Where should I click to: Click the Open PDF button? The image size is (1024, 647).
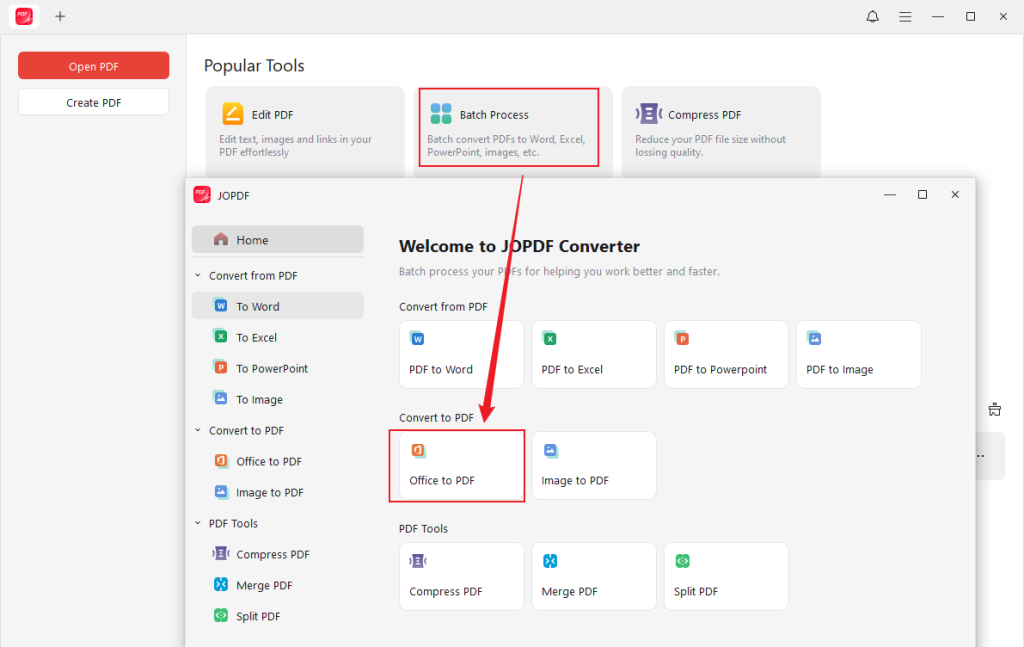pyautogui.click(x=93, y=65)
